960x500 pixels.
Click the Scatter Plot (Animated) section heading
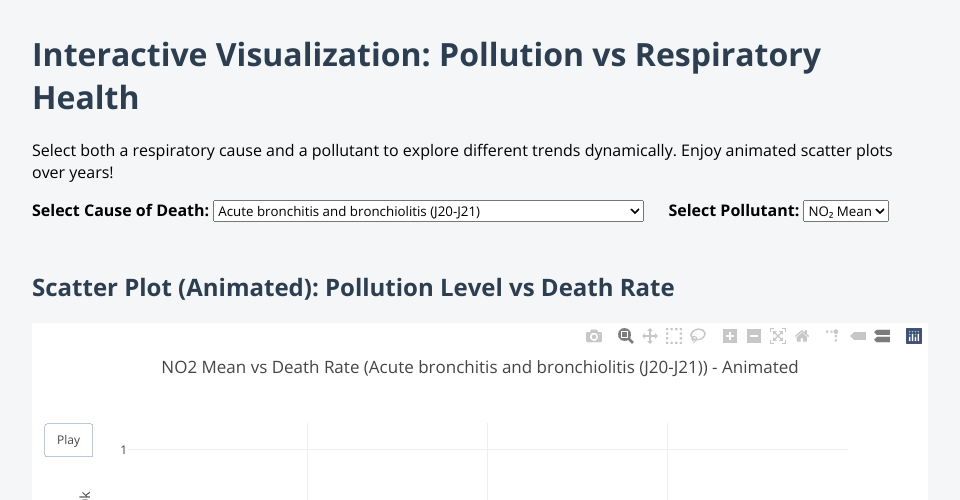(x=353, y=288)
